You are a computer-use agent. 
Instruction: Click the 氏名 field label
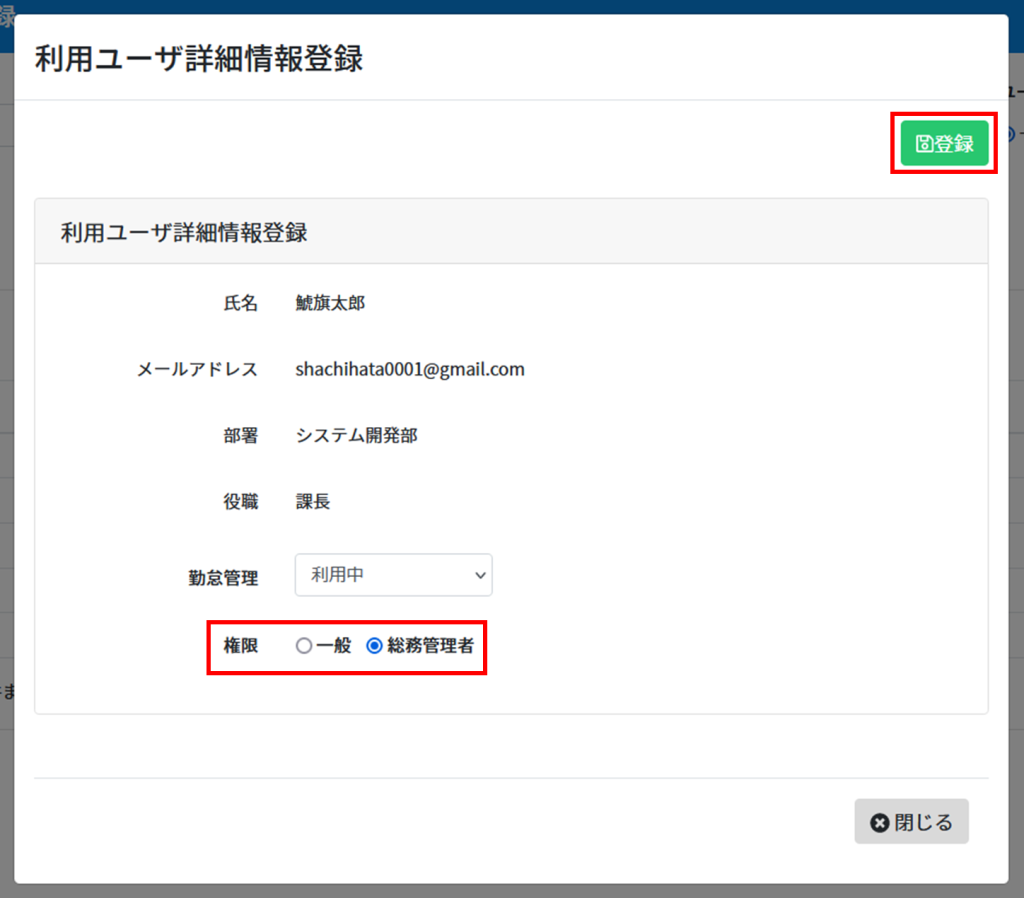pos(240,303)
